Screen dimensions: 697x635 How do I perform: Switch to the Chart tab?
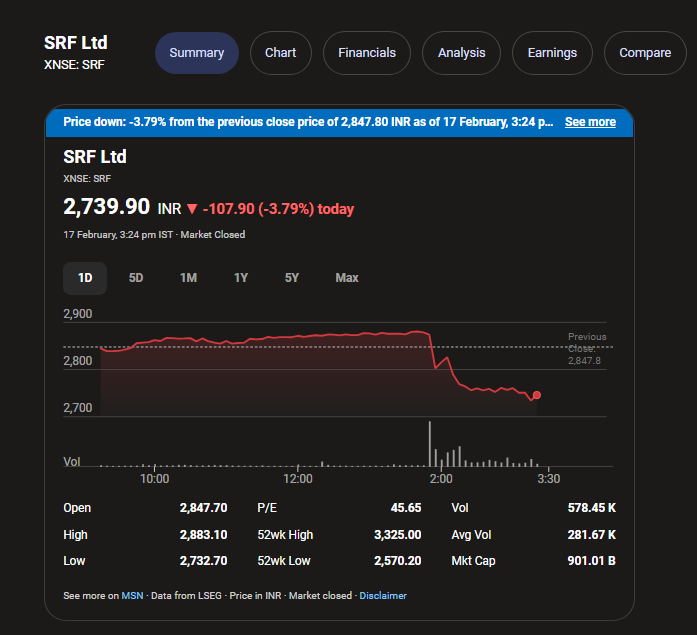280,53
